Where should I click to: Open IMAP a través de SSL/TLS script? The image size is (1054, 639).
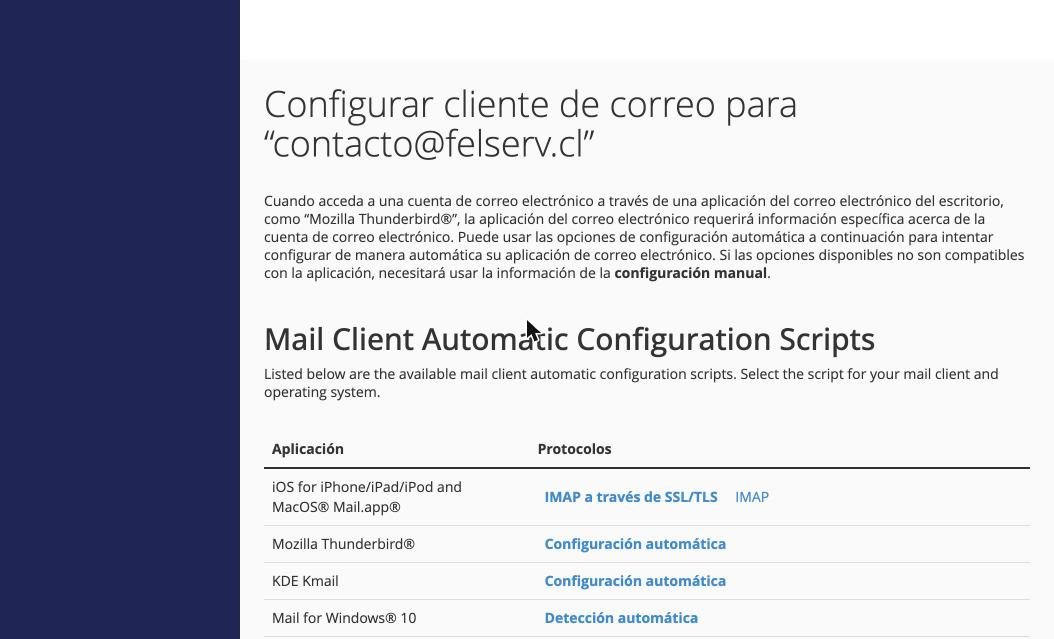tap(631, 497)
